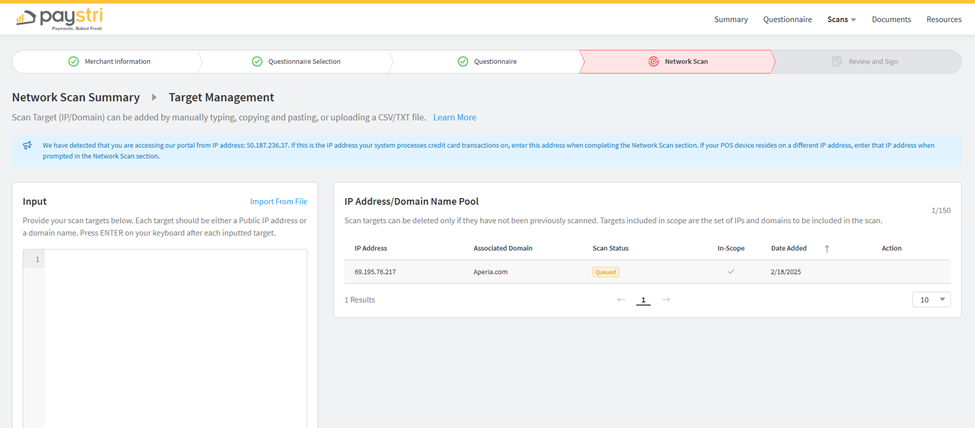Click the Questionnaire Selection checkmark icon
Screen dimensions: 975x428
click(x=257, y=62)
